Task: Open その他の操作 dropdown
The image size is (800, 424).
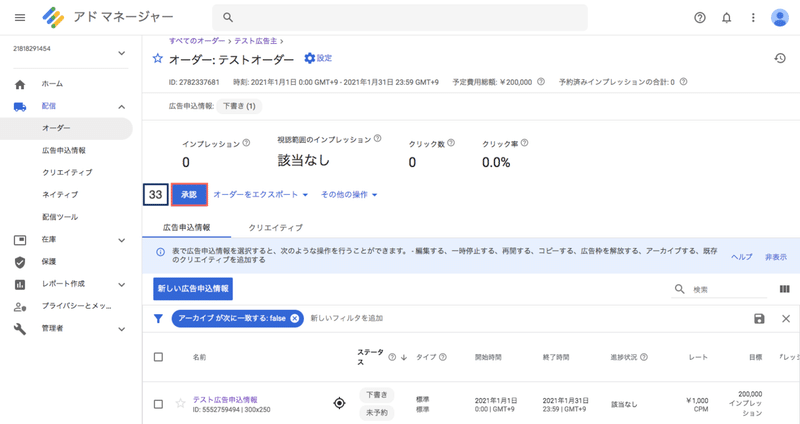Action: click(x=349, y=194)
